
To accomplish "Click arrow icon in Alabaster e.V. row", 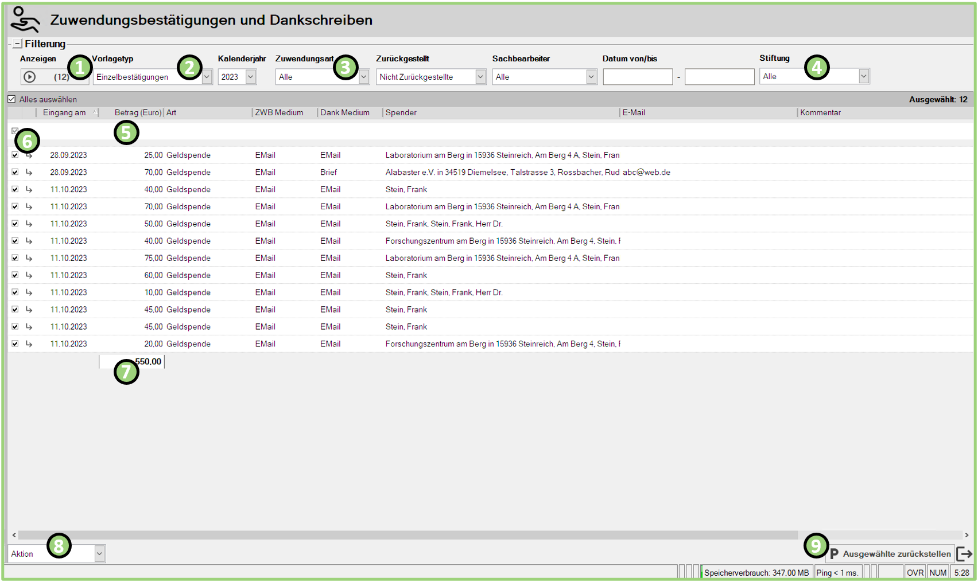I will pyautogui.click(x=29, y=172).
